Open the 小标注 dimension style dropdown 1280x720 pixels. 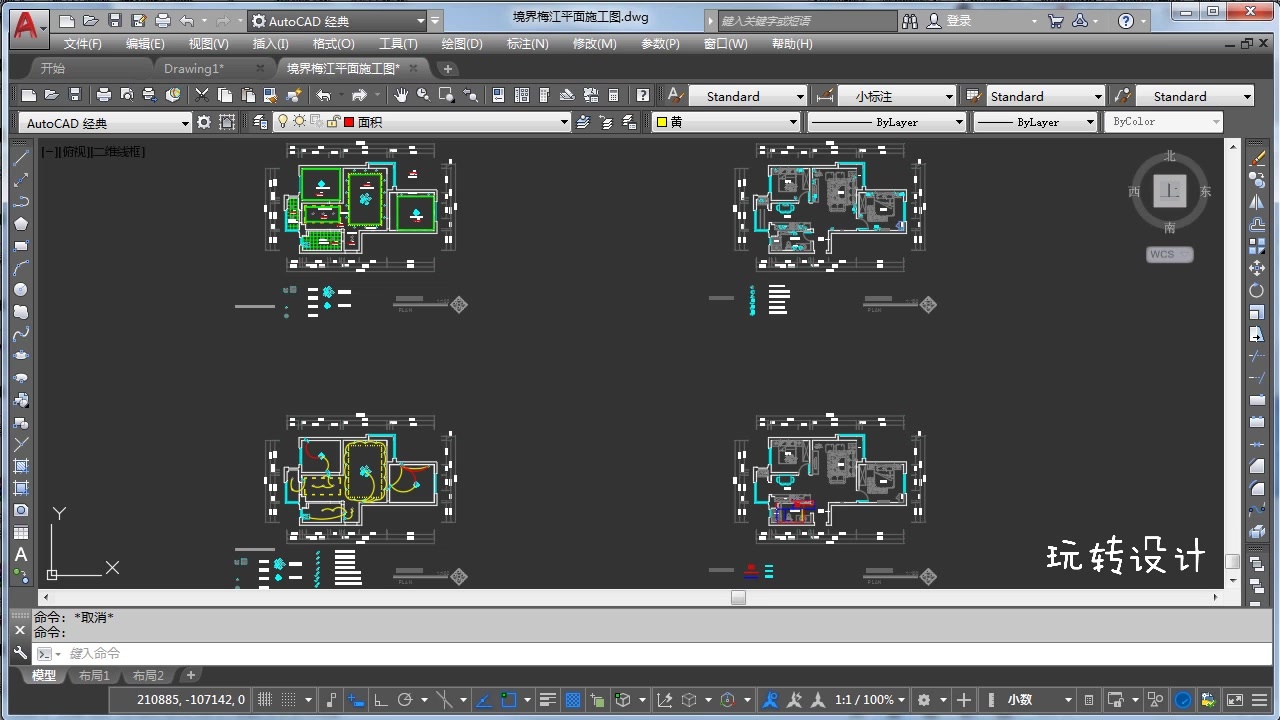(x=897, y=96)
